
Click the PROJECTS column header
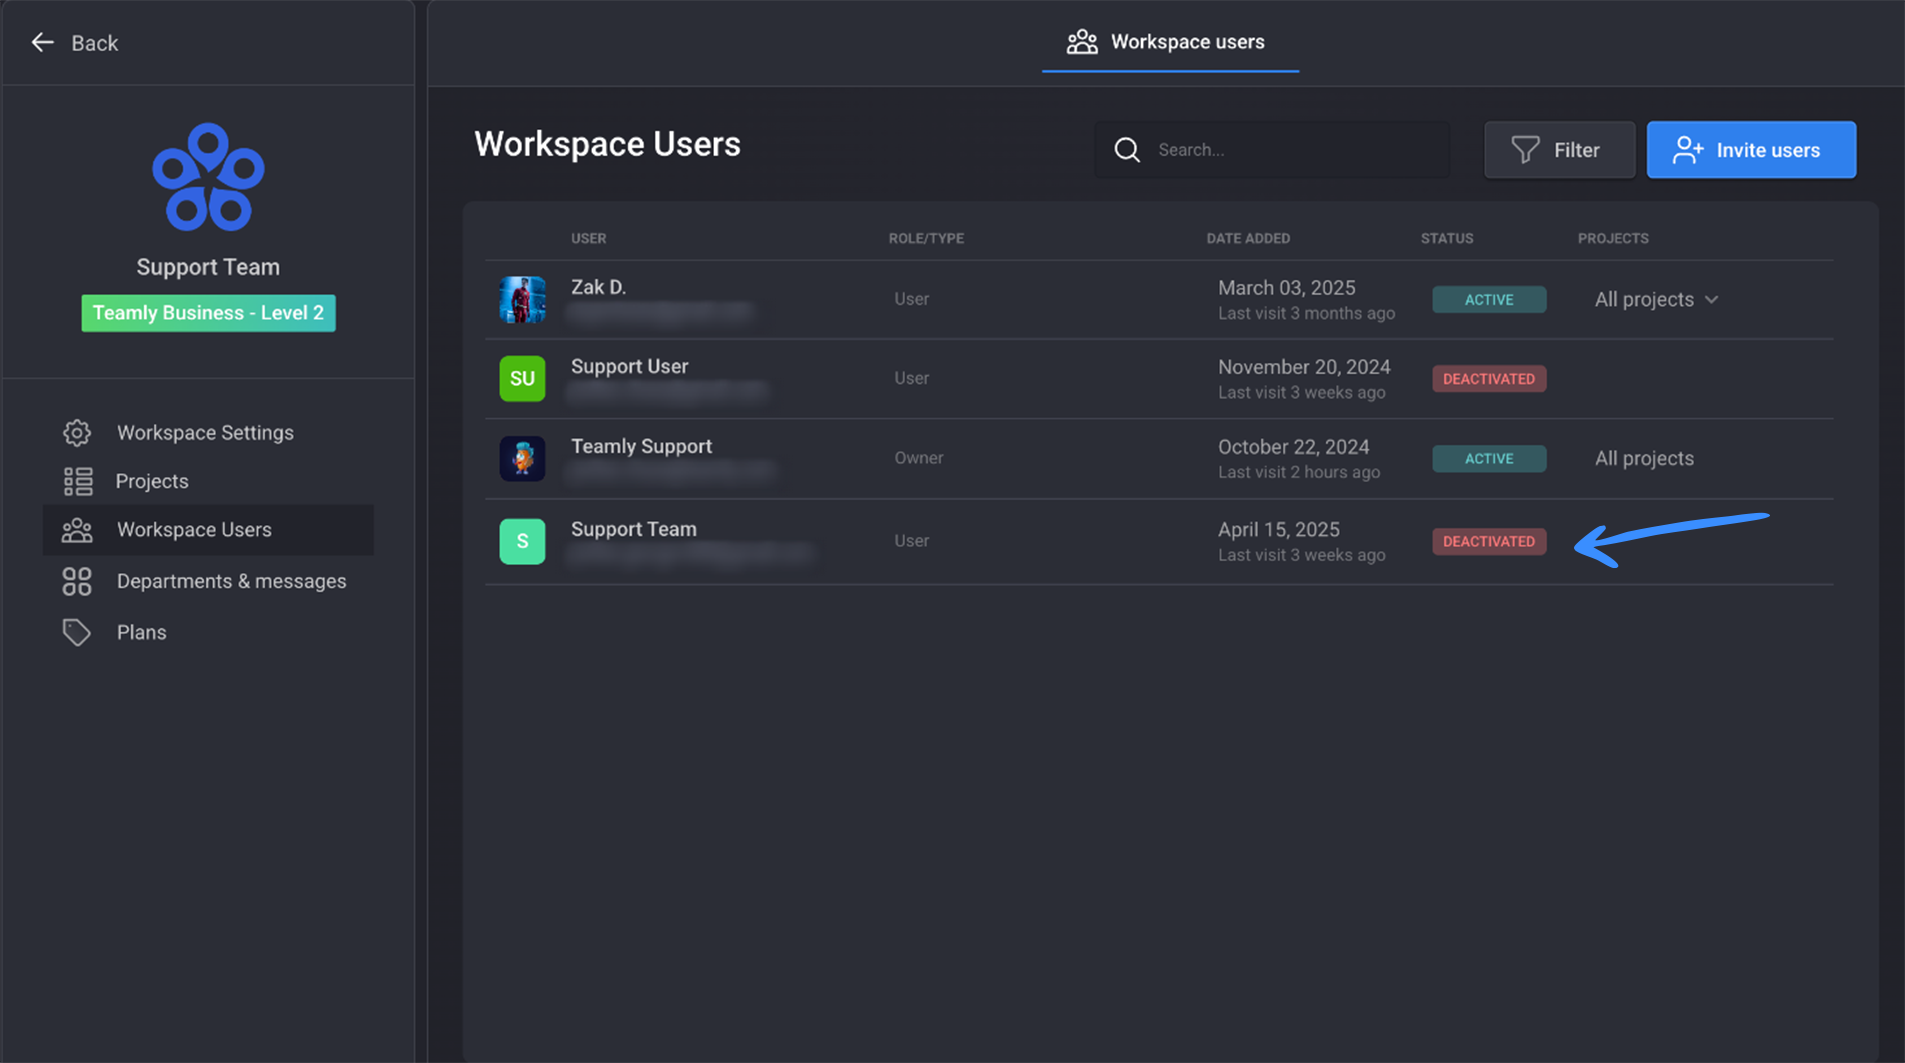click(1613, 238)
